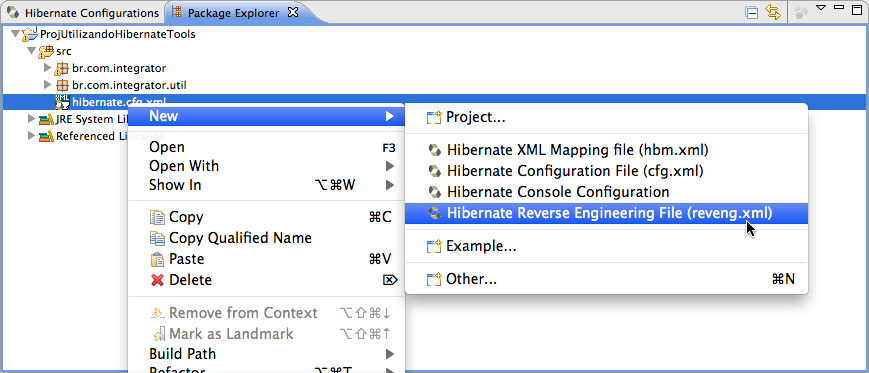
Task: Create Hibernate Configuration File (cfg.xml)
Action: click(606, 171)
